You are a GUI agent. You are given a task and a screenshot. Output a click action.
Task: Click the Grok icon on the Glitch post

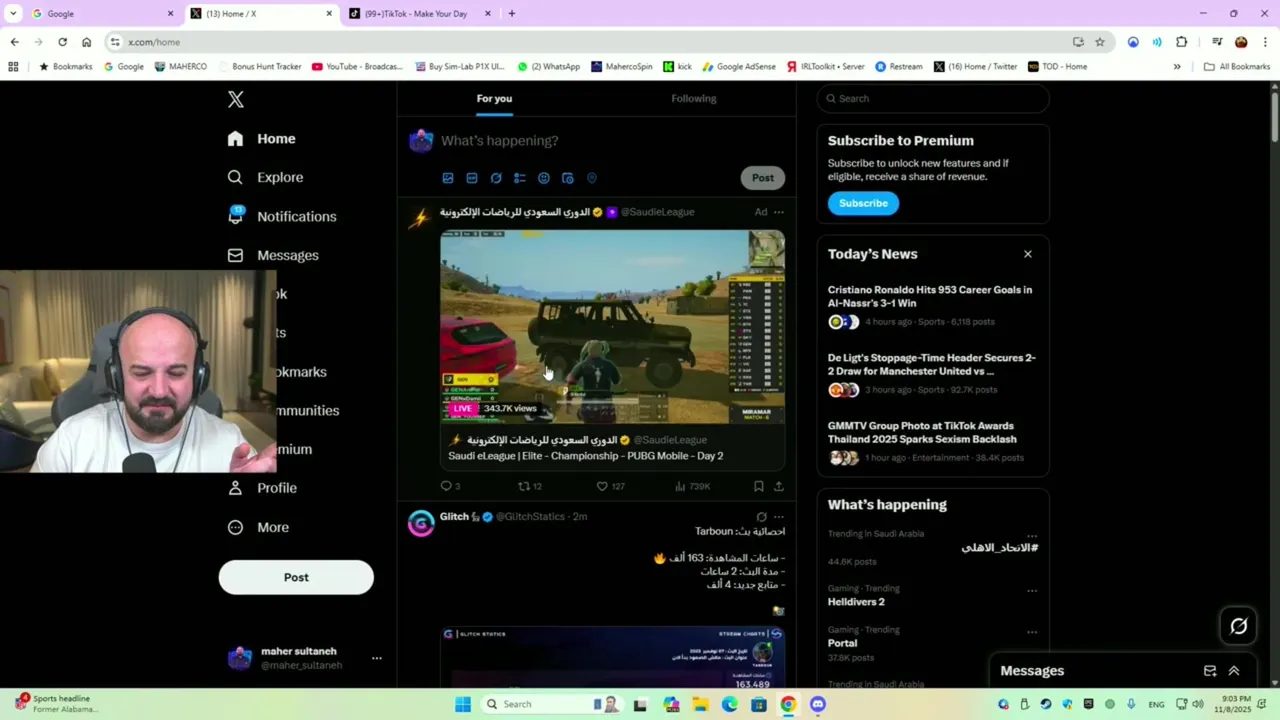[x=761, y=517]
